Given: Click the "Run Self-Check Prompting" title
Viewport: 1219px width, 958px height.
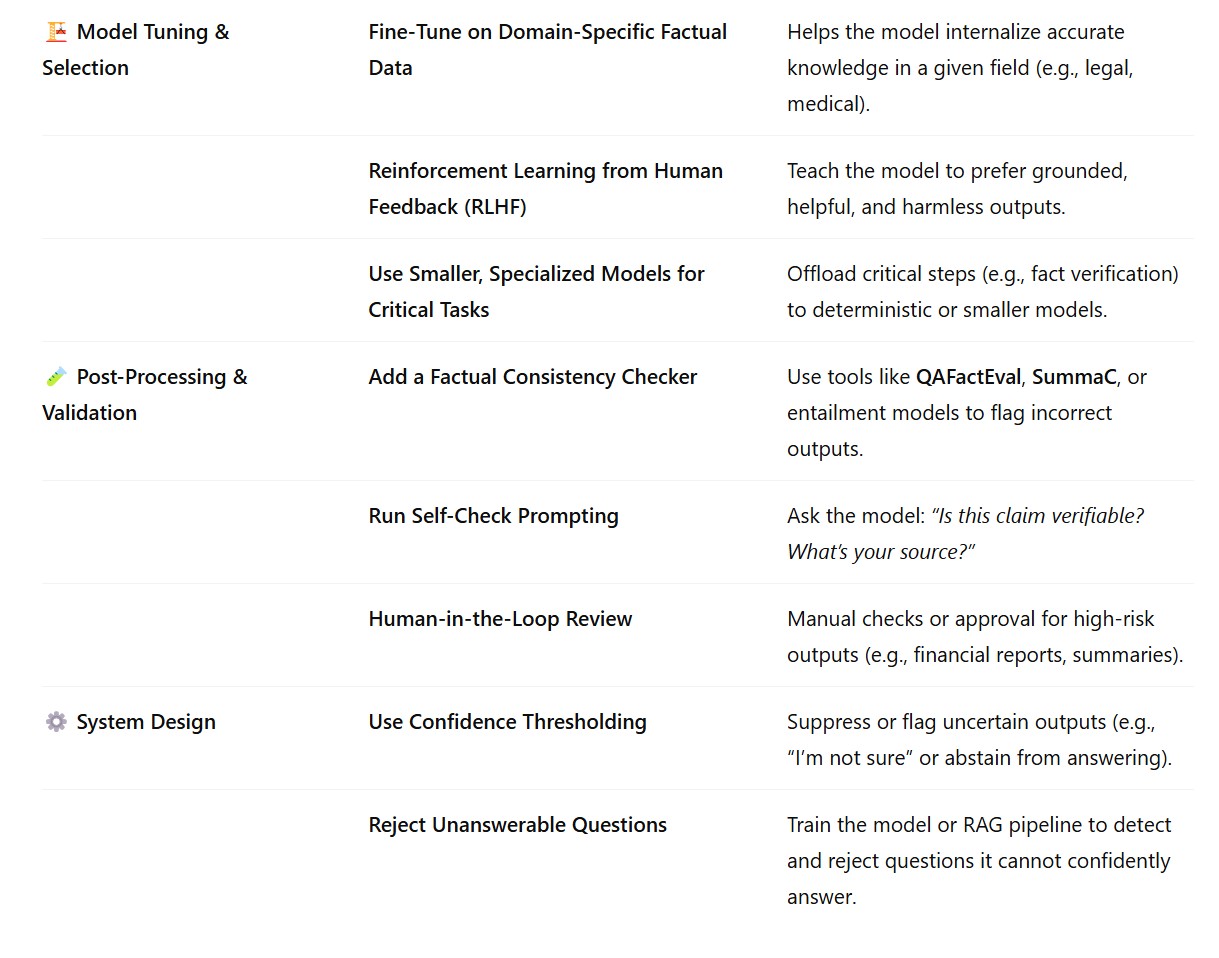Looking at the screenshot, I should tap(493, 516).
